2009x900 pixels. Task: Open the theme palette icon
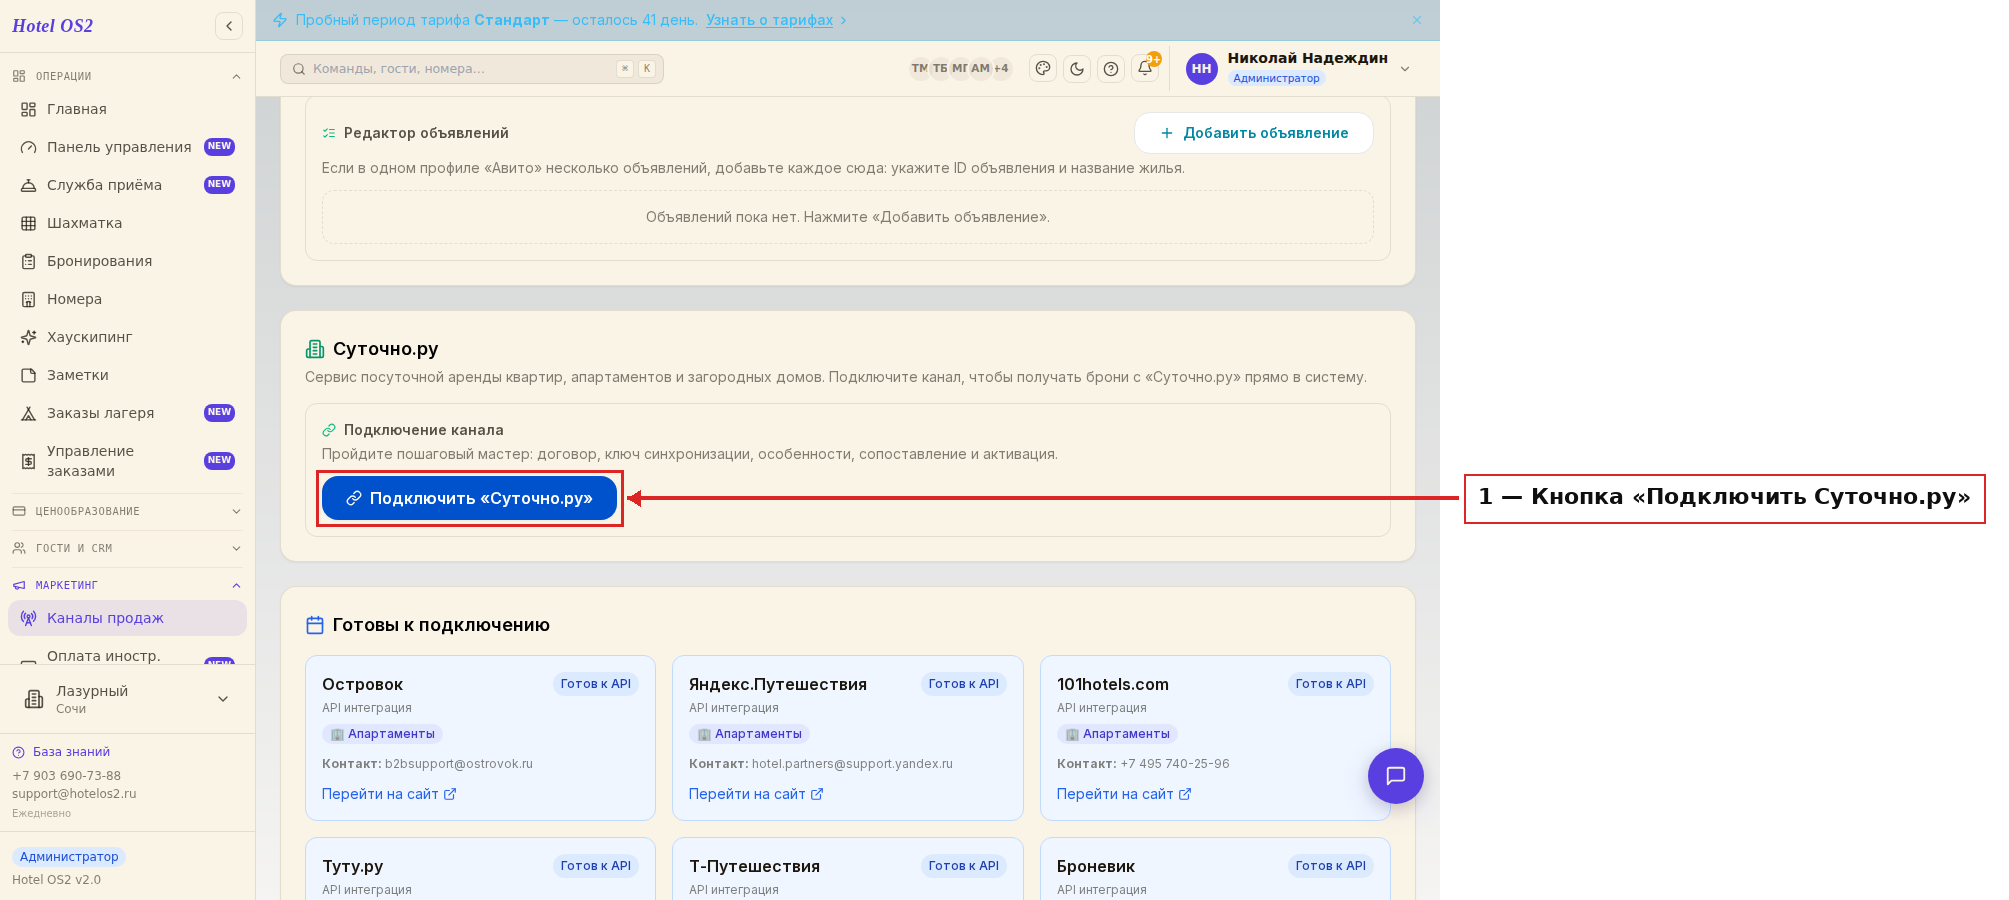[1043, 69]
